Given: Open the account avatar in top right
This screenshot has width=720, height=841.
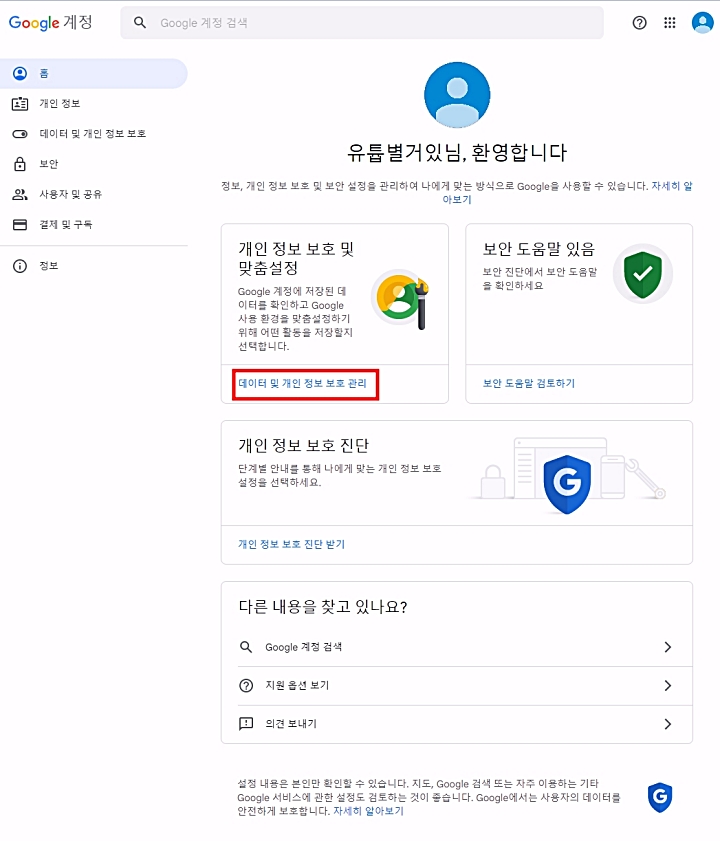Looking at the screenshot, I should (x=702, y=23).
